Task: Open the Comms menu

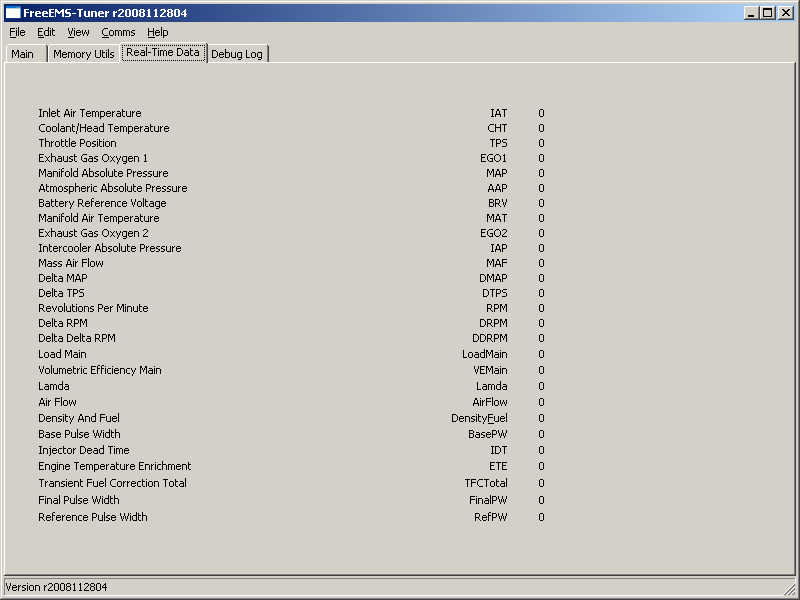Action: coord(118,32)
